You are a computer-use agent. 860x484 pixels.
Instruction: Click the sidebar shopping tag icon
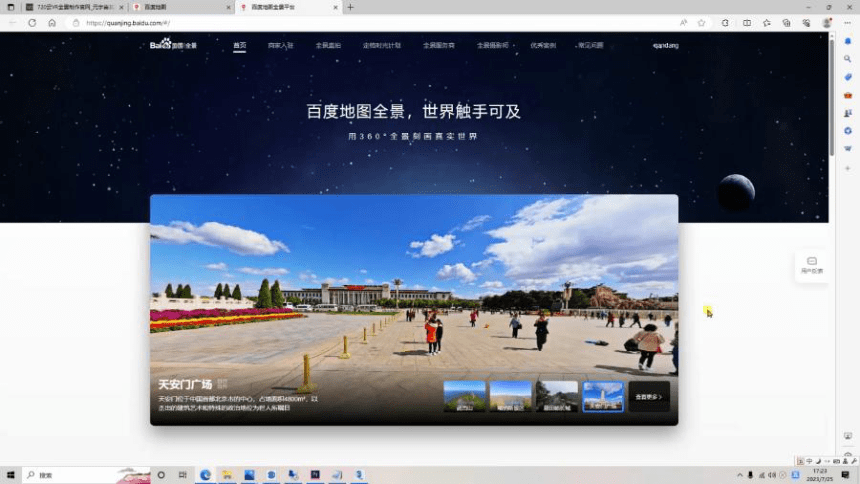tap(848, 77)
